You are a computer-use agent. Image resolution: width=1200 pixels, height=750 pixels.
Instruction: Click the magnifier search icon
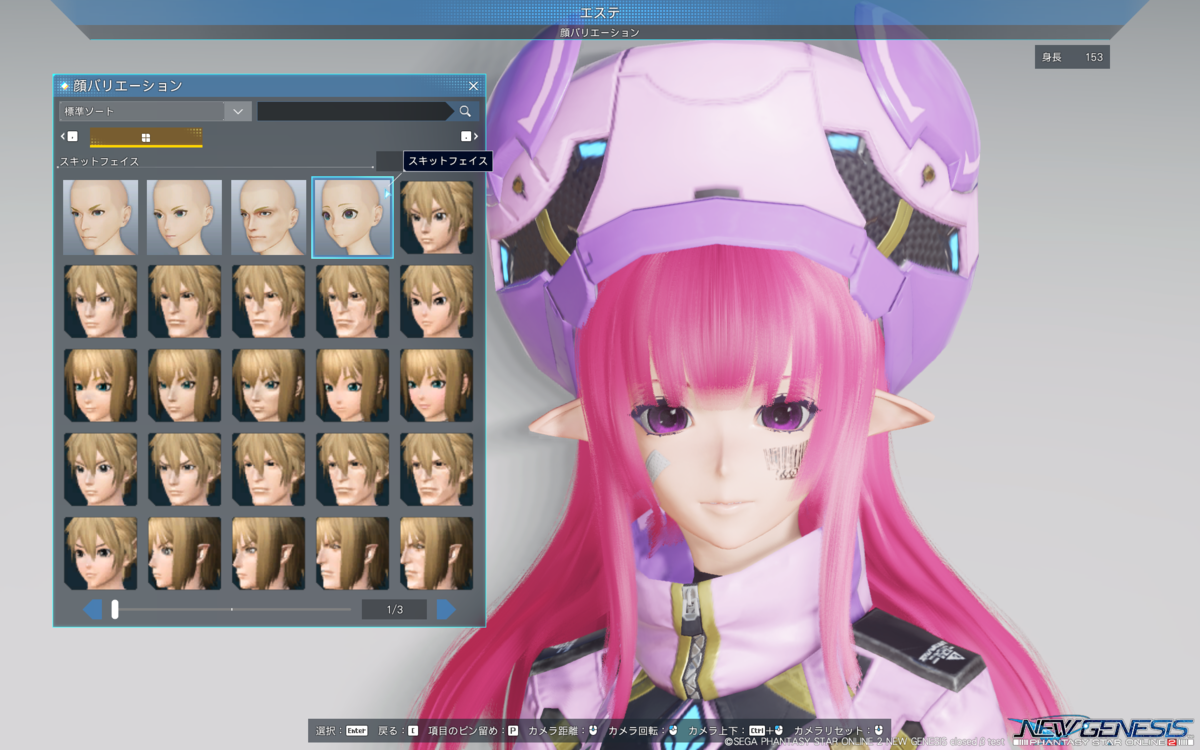click(x=465, y=111)
